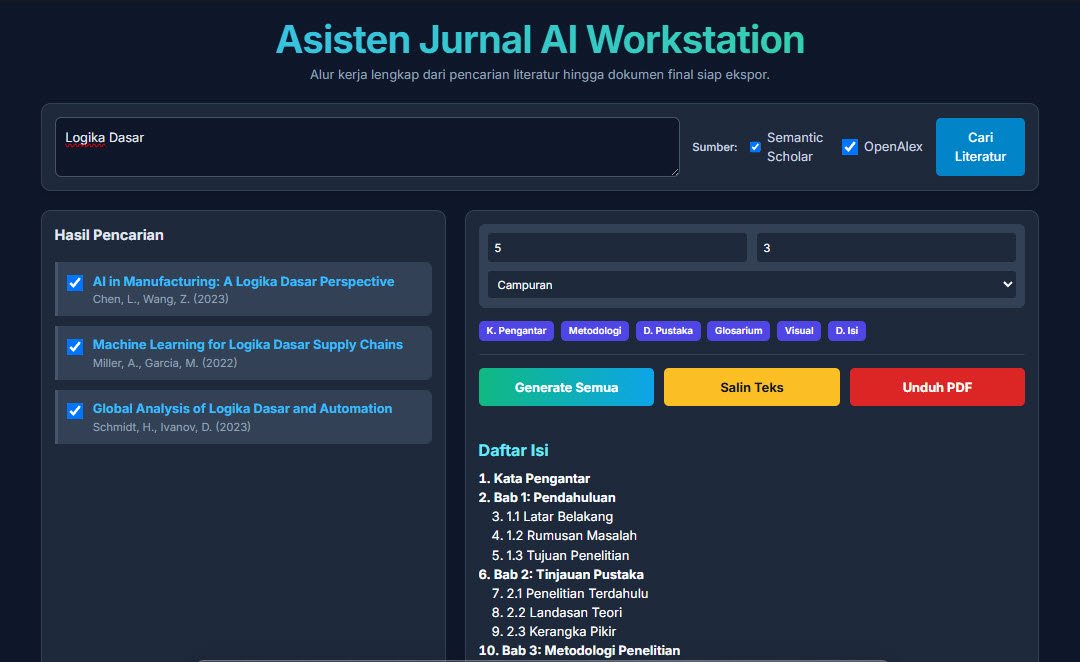Select the D. Pustaka tab
The height and width of the screenshot is (662, 1080).
pyautogui.click(x=667, y=331)
